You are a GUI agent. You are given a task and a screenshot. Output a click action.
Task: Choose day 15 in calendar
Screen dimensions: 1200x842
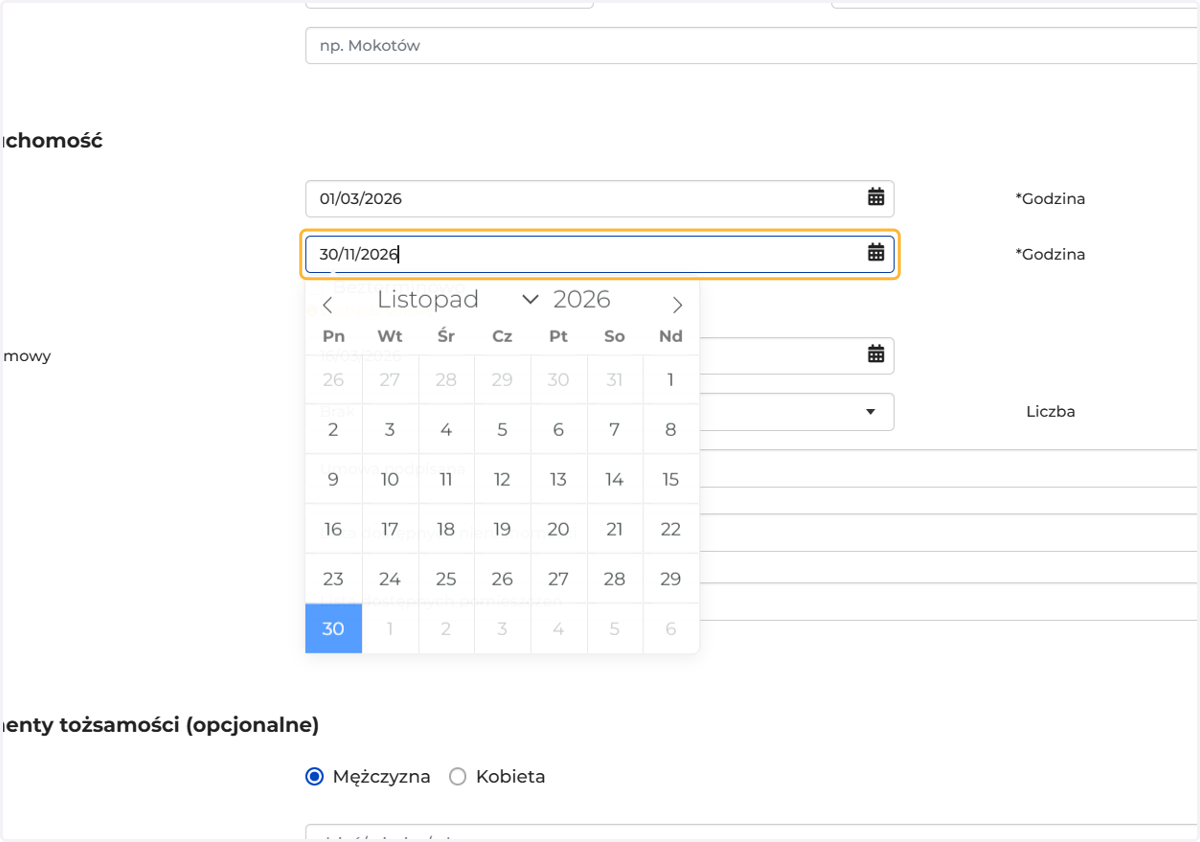pyautogui.click(x=671, y=480)
